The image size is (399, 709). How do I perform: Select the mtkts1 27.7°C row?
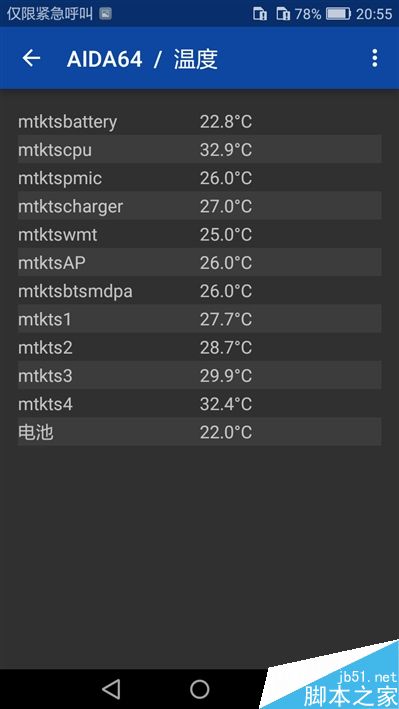click(x=200, y=319)
